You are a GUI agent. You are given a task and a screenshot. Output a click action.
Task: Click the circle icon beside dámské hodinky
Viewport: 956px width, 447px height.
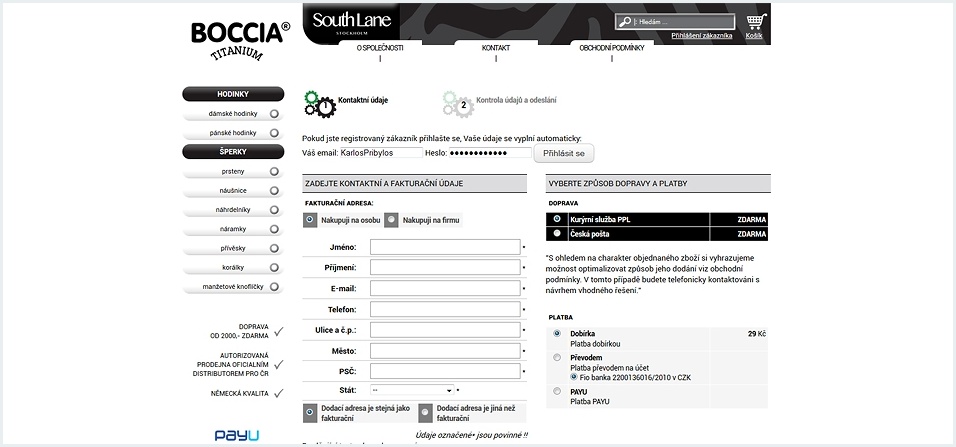274,114
